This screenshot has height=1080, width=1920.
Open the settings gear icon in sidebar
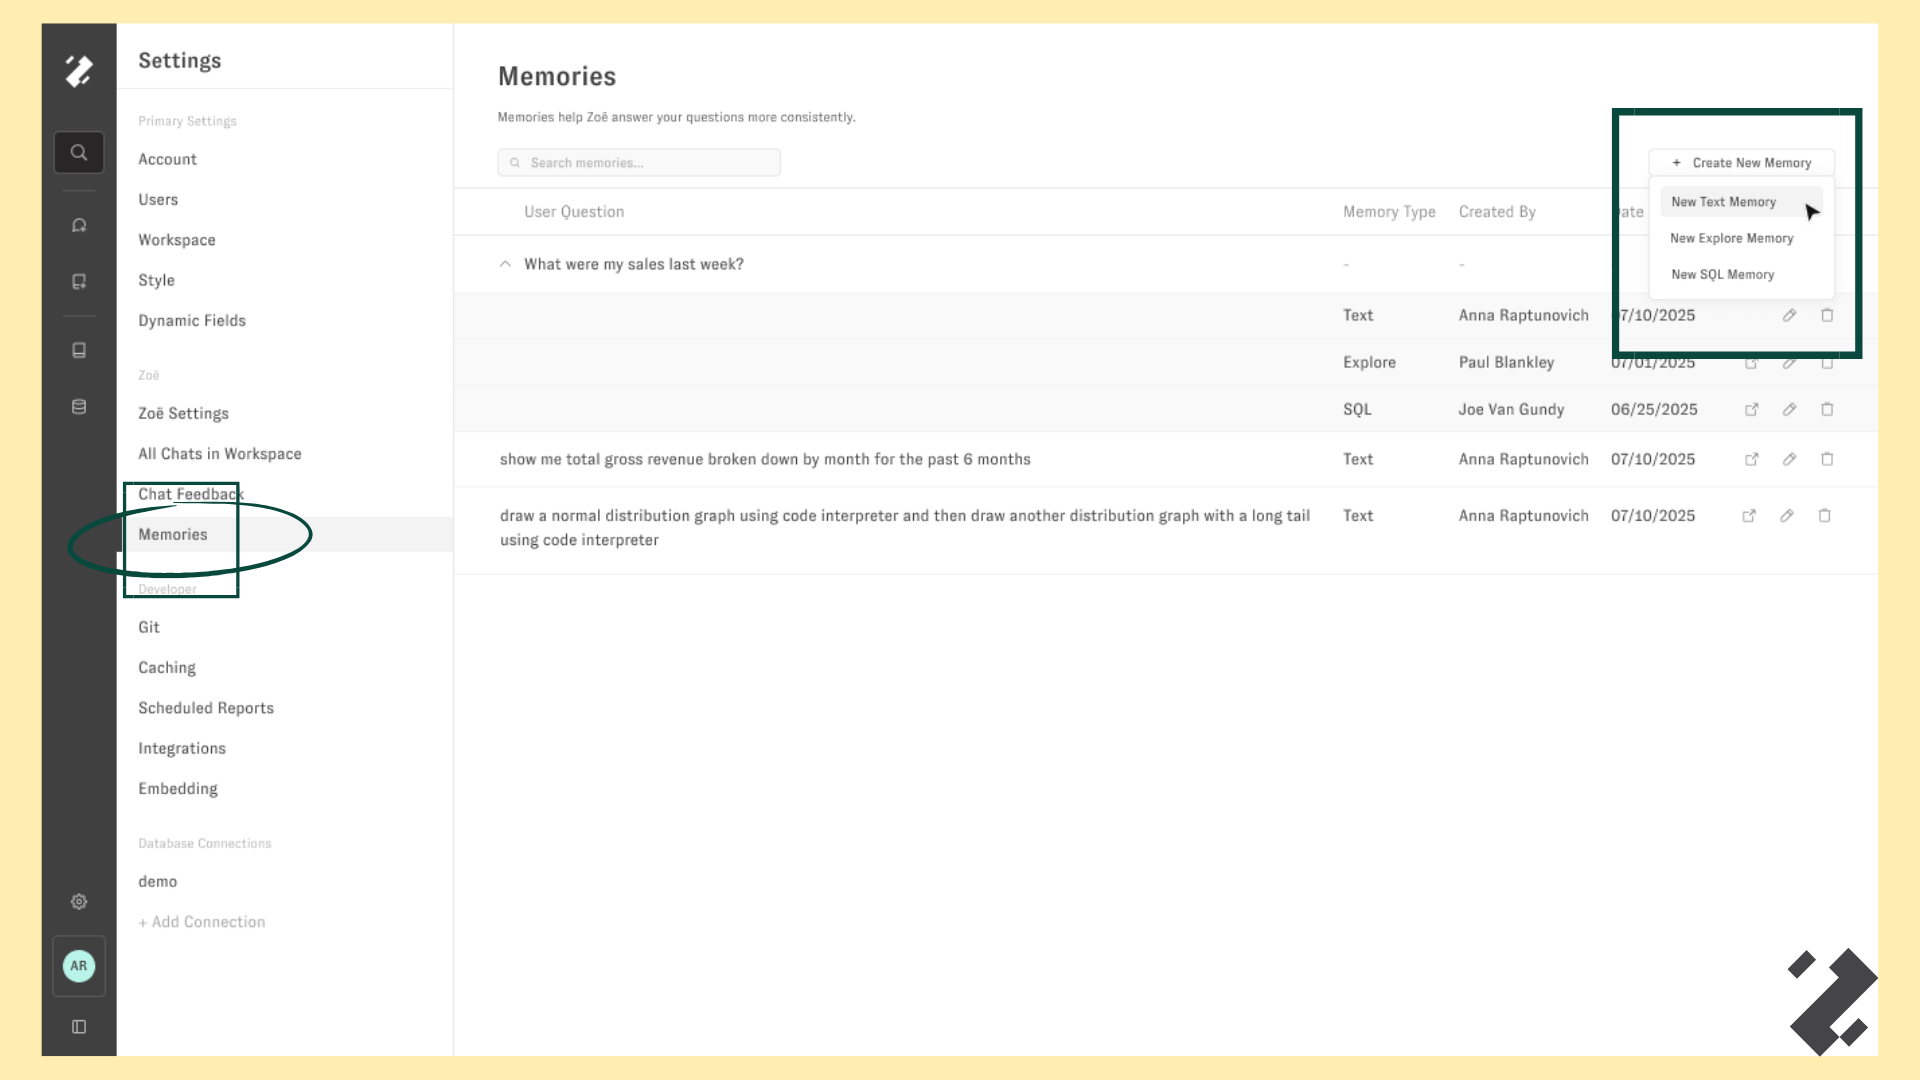pyautogui.click(x=79, y=902)
